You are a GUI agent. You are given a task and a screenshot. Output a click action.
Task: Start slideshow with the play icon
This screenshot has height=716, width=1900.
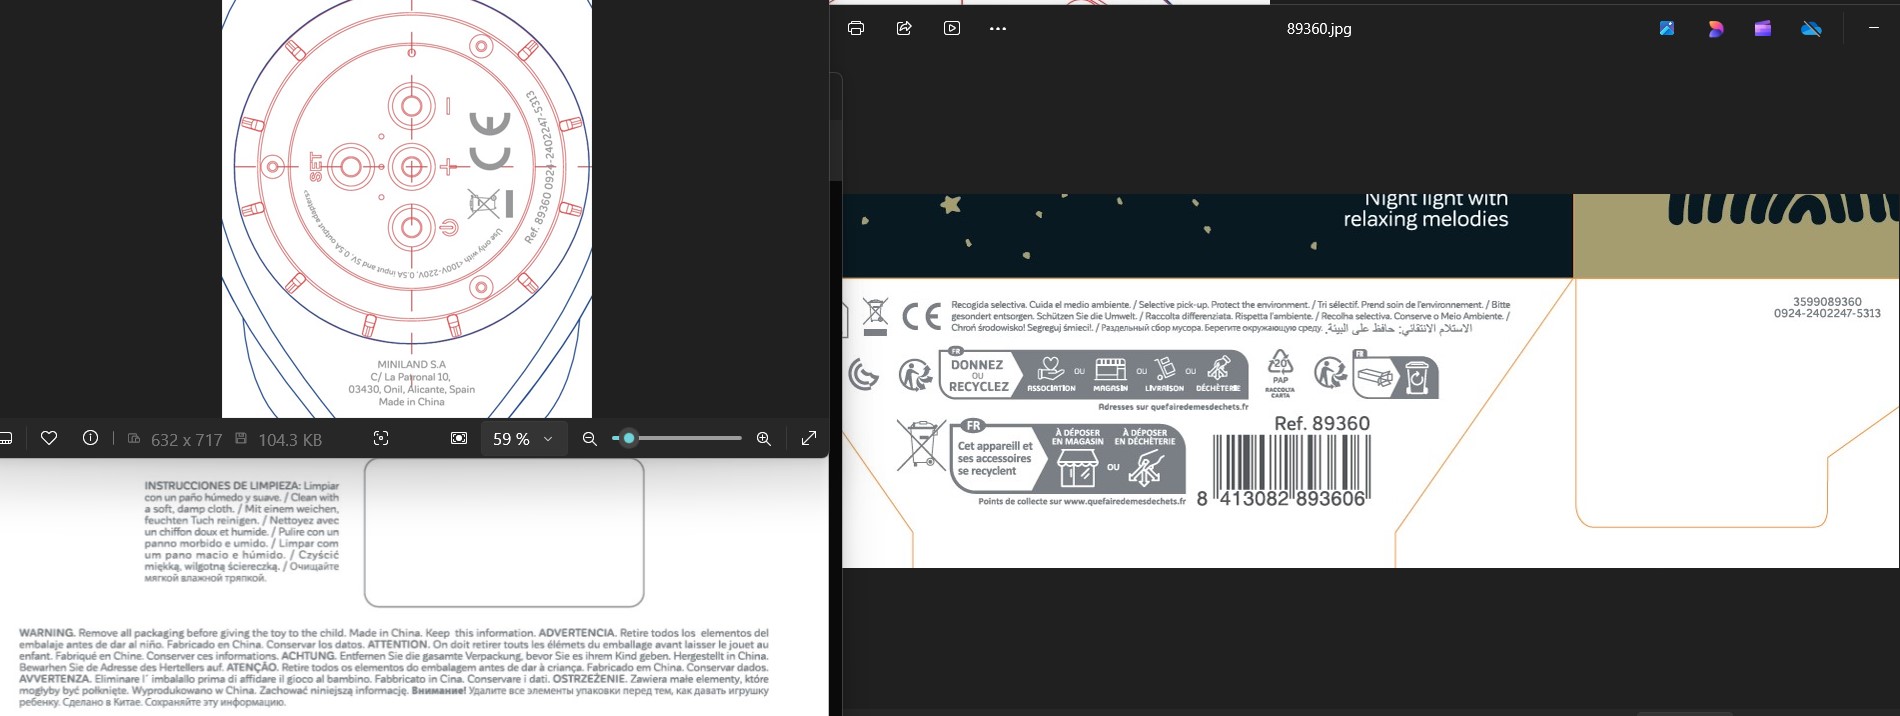coord(952,28)
